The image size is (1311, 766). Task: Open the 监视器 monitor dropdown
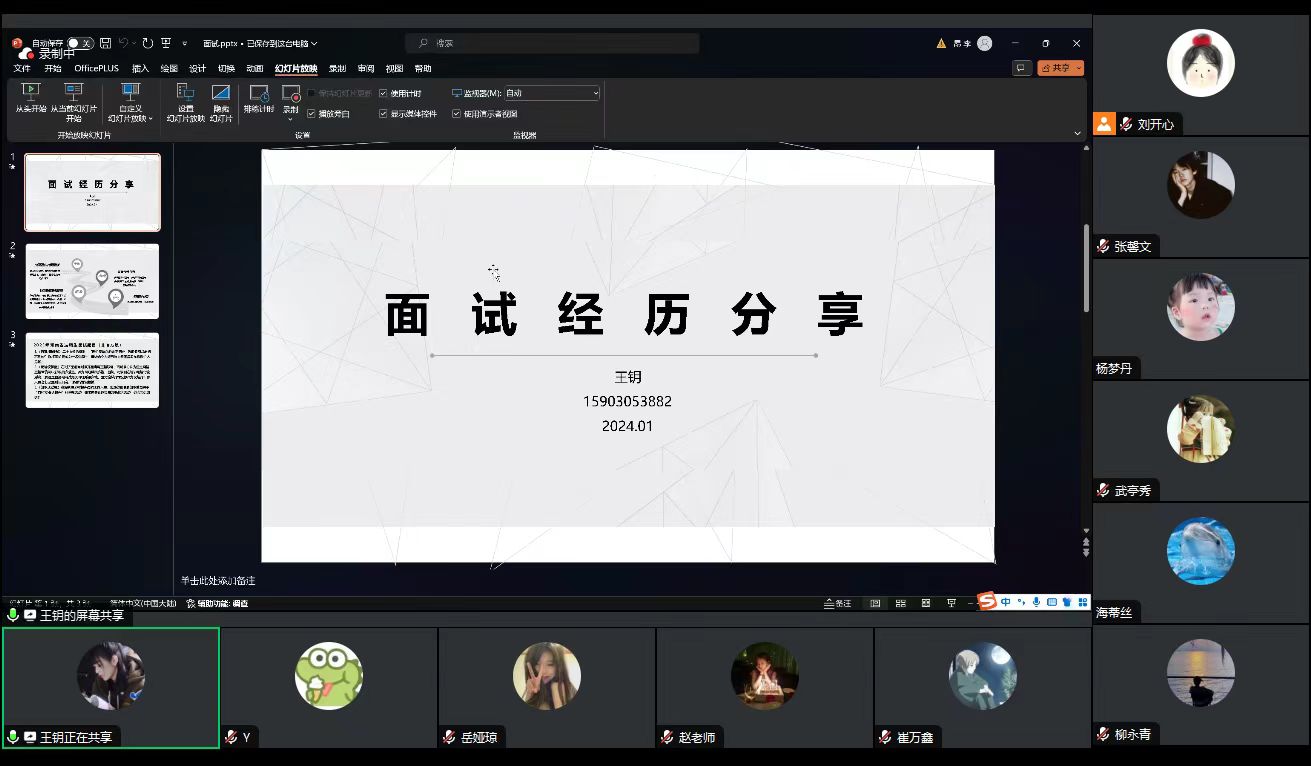point(552,93)
